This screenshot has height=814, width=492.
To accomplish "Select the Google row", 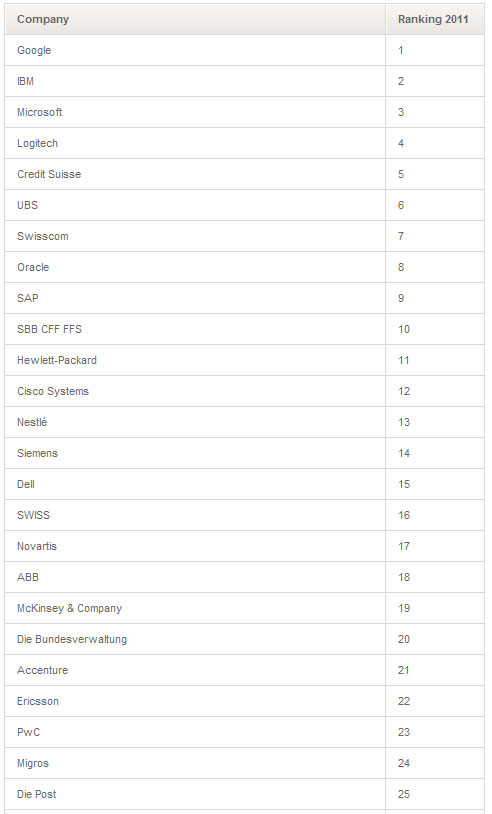I will coord(244,50).
